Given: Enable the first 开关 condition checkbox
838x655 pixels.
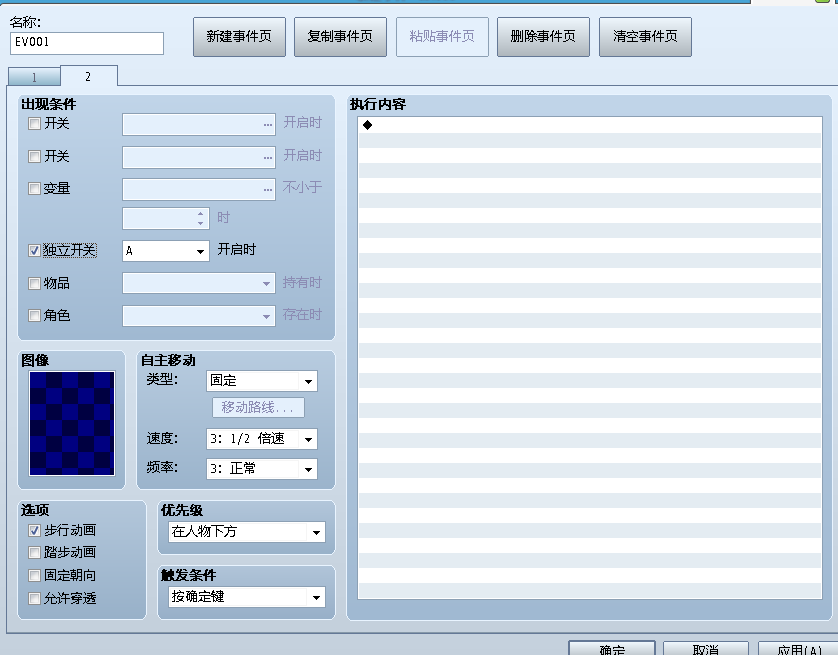Looking at the screenshot, I should pyautogui.click(x=34, y=124).
